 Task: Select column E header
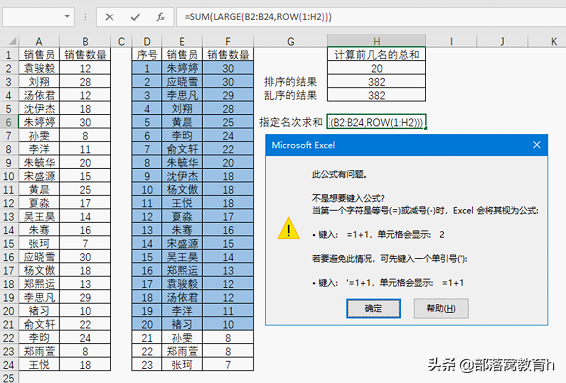click(182, 42)
